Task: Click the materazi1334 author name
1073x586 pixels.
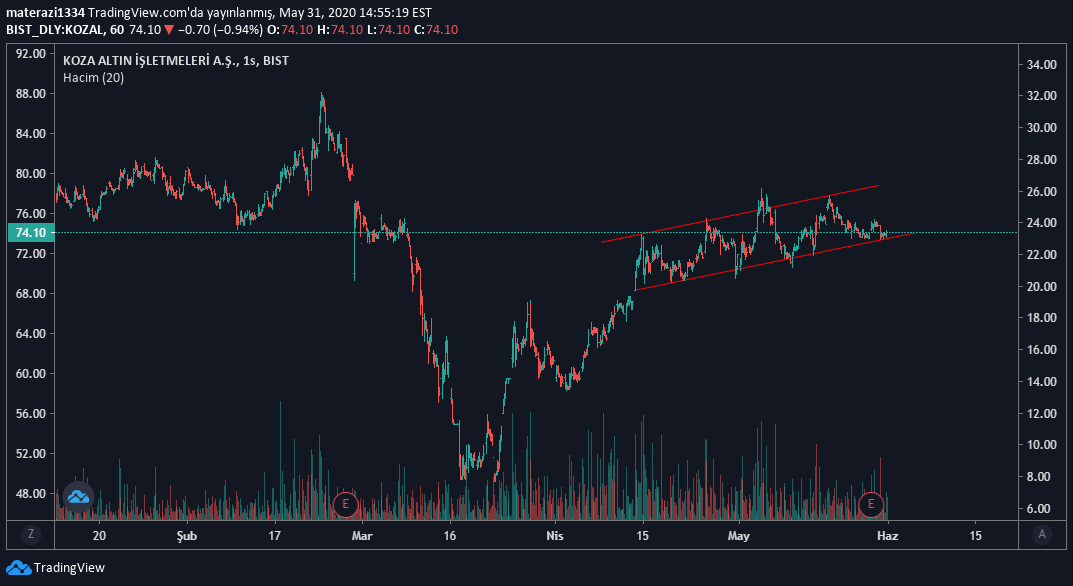Action: coord(43,13)
